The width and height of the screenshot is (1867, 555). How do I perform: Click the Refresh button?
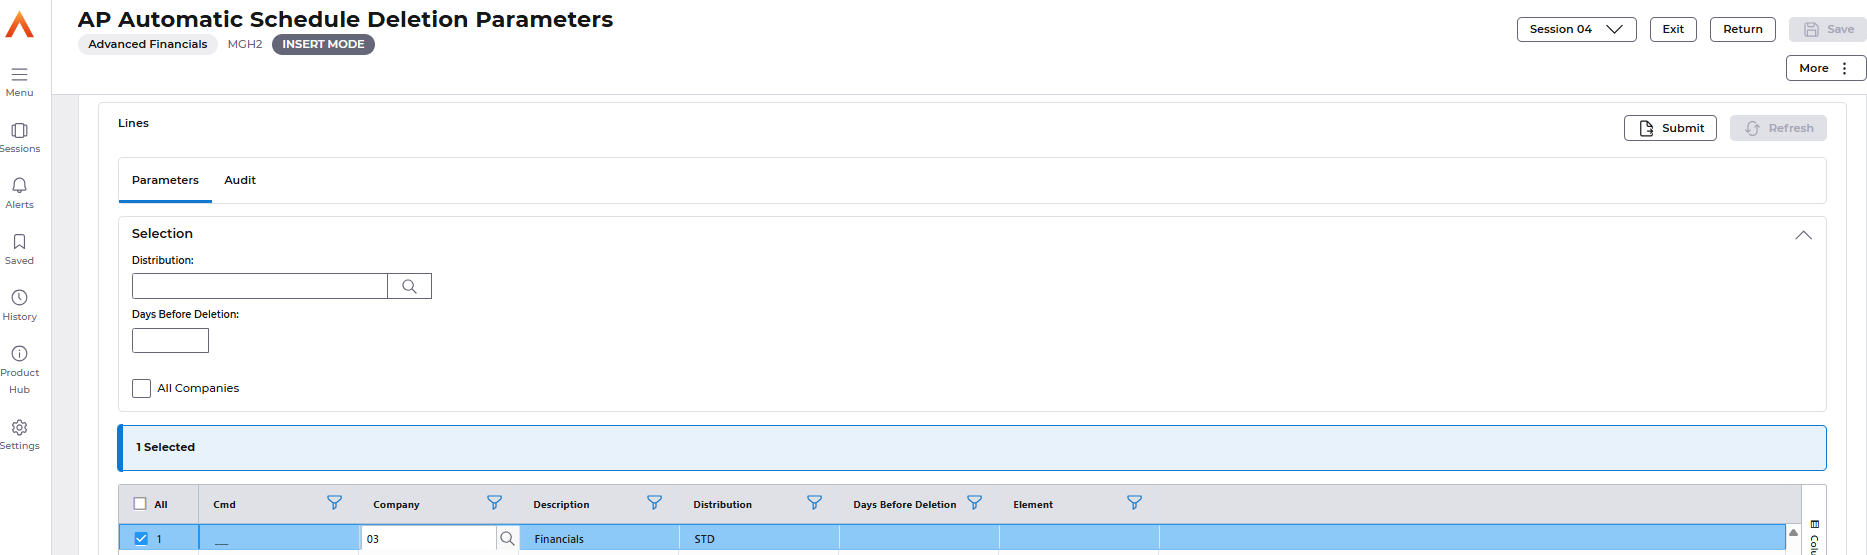(1778, 128)
